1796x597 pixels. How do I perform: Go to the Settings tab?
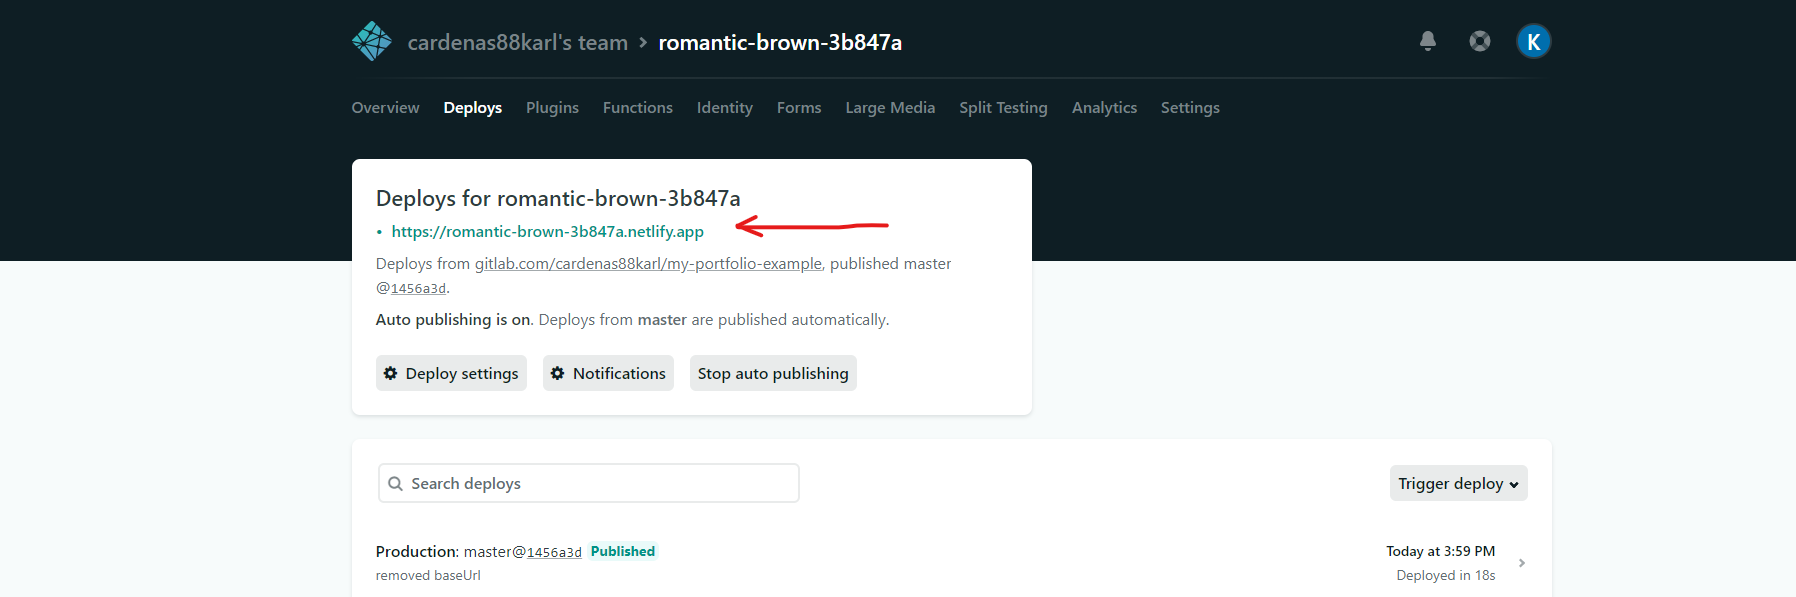click(1190, 107)
